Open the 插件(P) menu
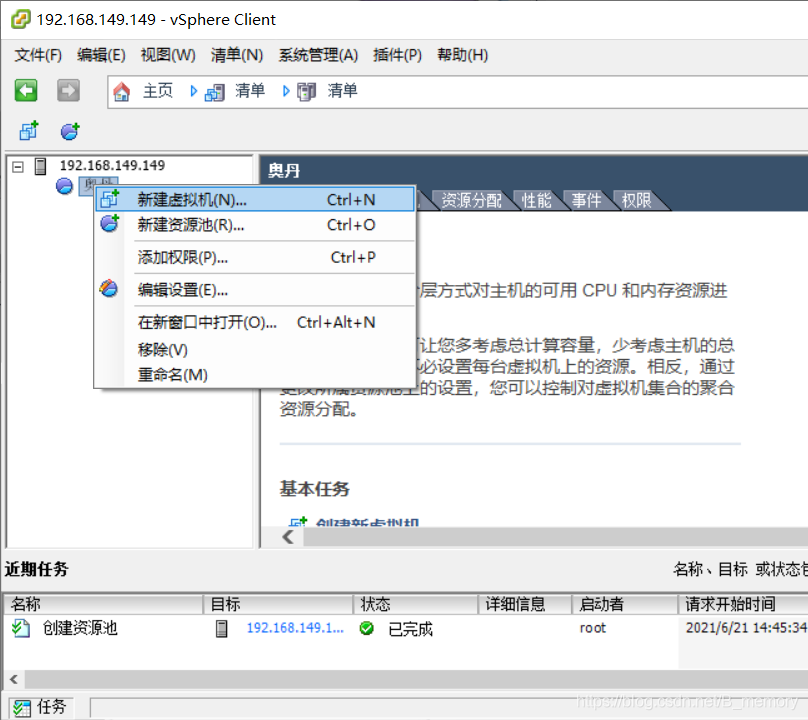Image resolution: width=808 pixels, height=720 pixels. (397, 55)
